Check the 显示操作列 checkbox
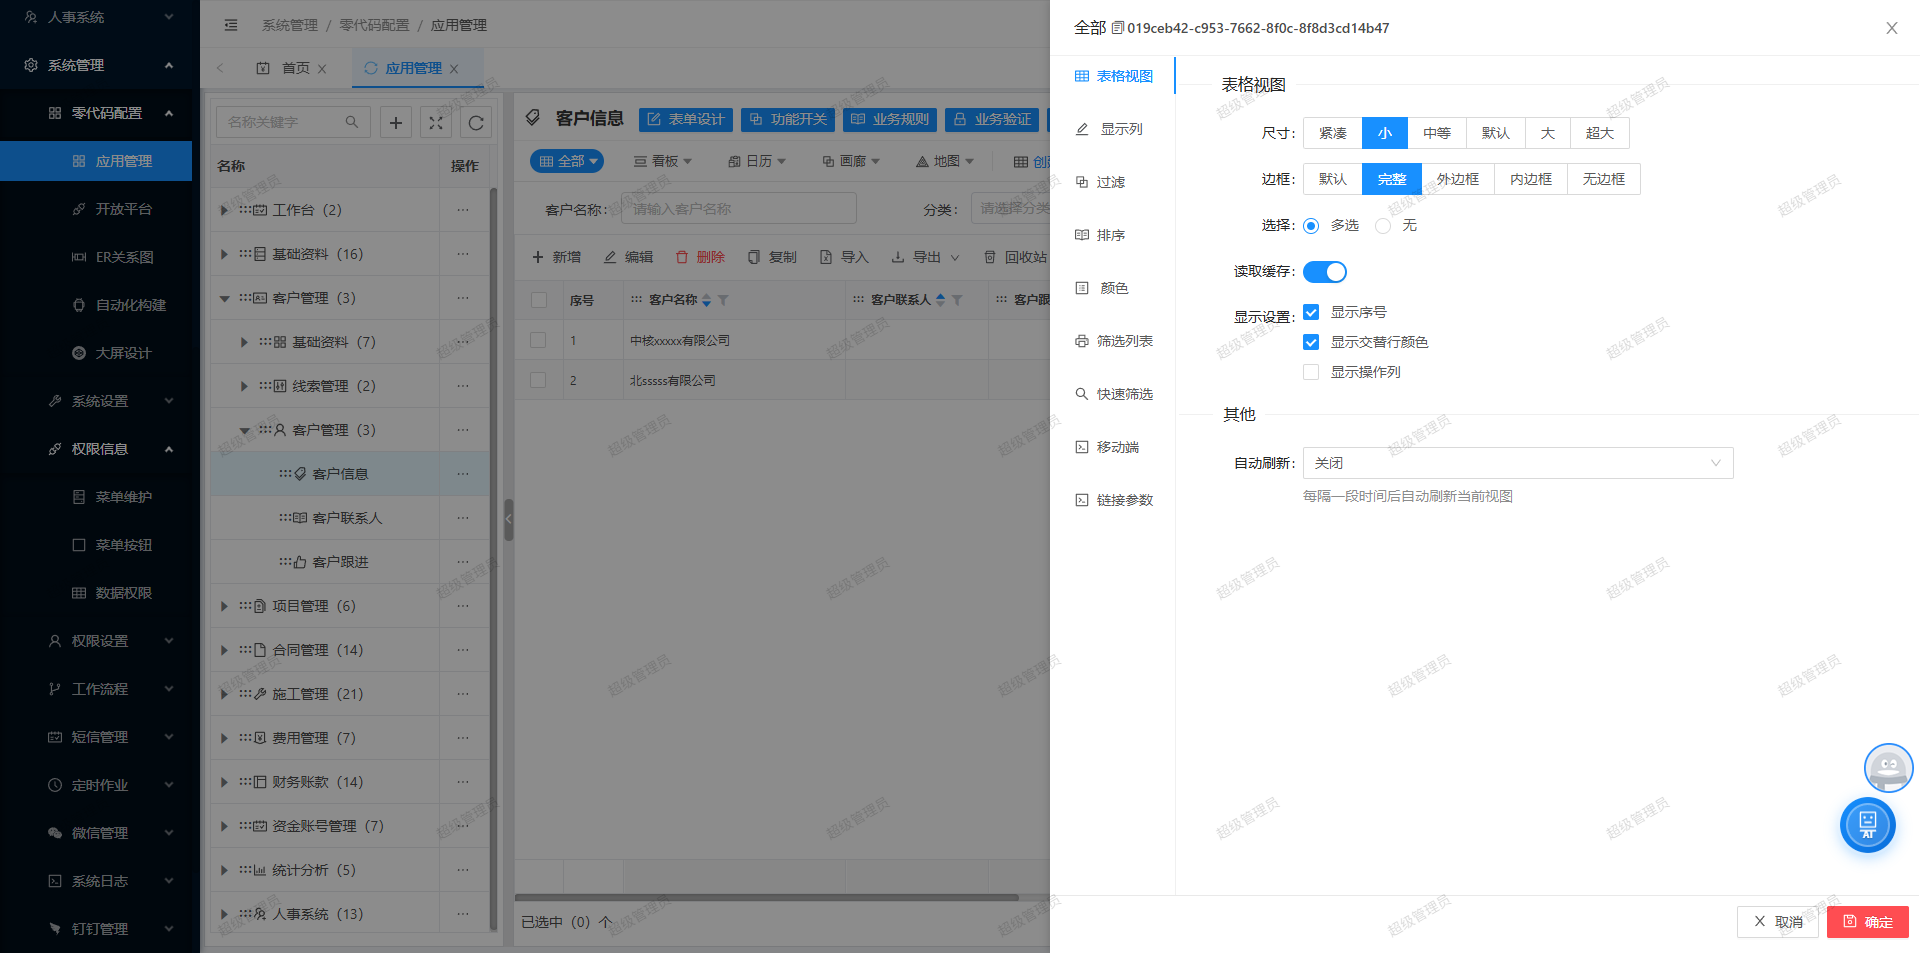The height and width of the screenshot is (953, 1920). [1311, 372]
